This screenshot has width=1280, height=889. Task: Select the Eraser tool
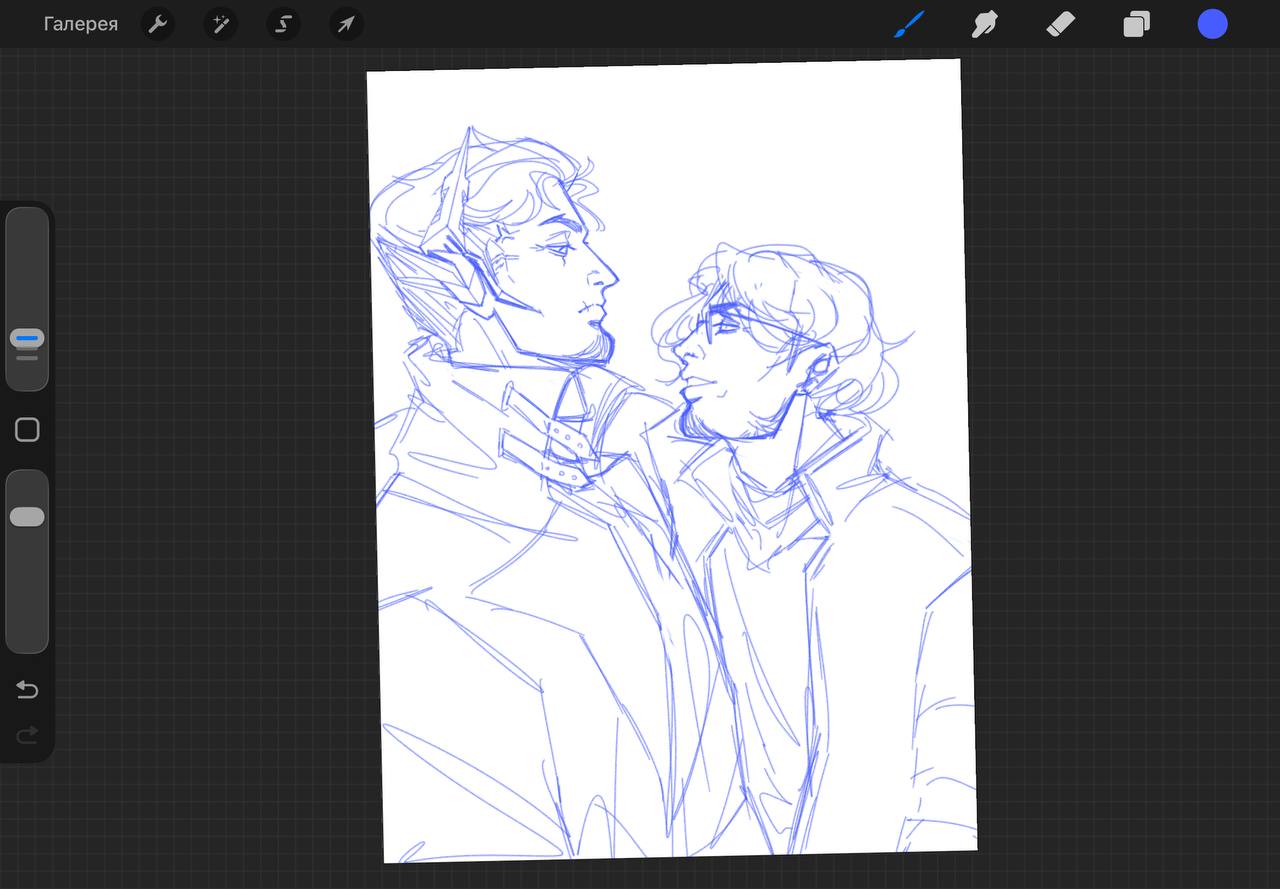[1061, 24]
